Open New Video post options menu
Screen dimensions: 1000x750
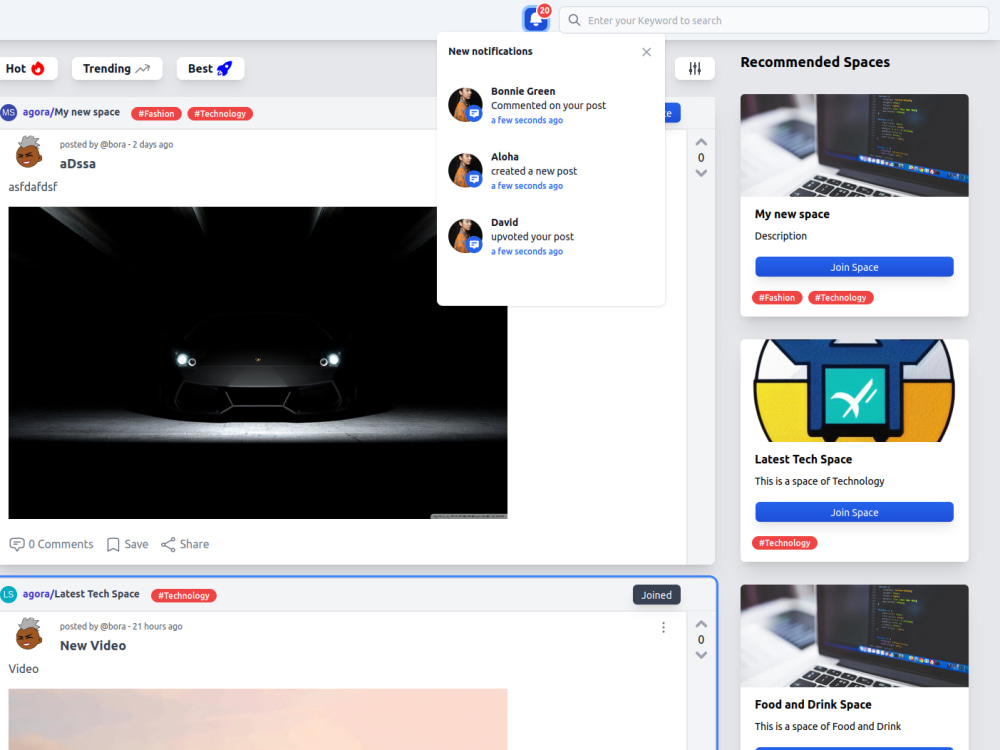663,628
